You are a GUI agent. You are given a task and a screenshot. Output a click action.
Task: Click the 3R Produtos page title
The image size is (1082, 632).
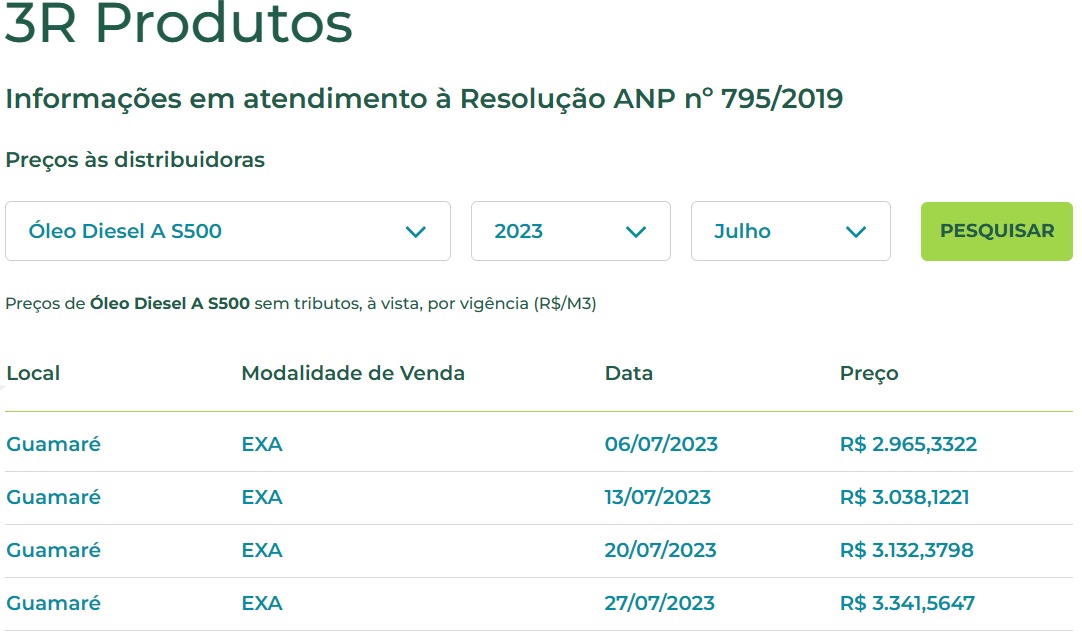click(x=179, y=24)
